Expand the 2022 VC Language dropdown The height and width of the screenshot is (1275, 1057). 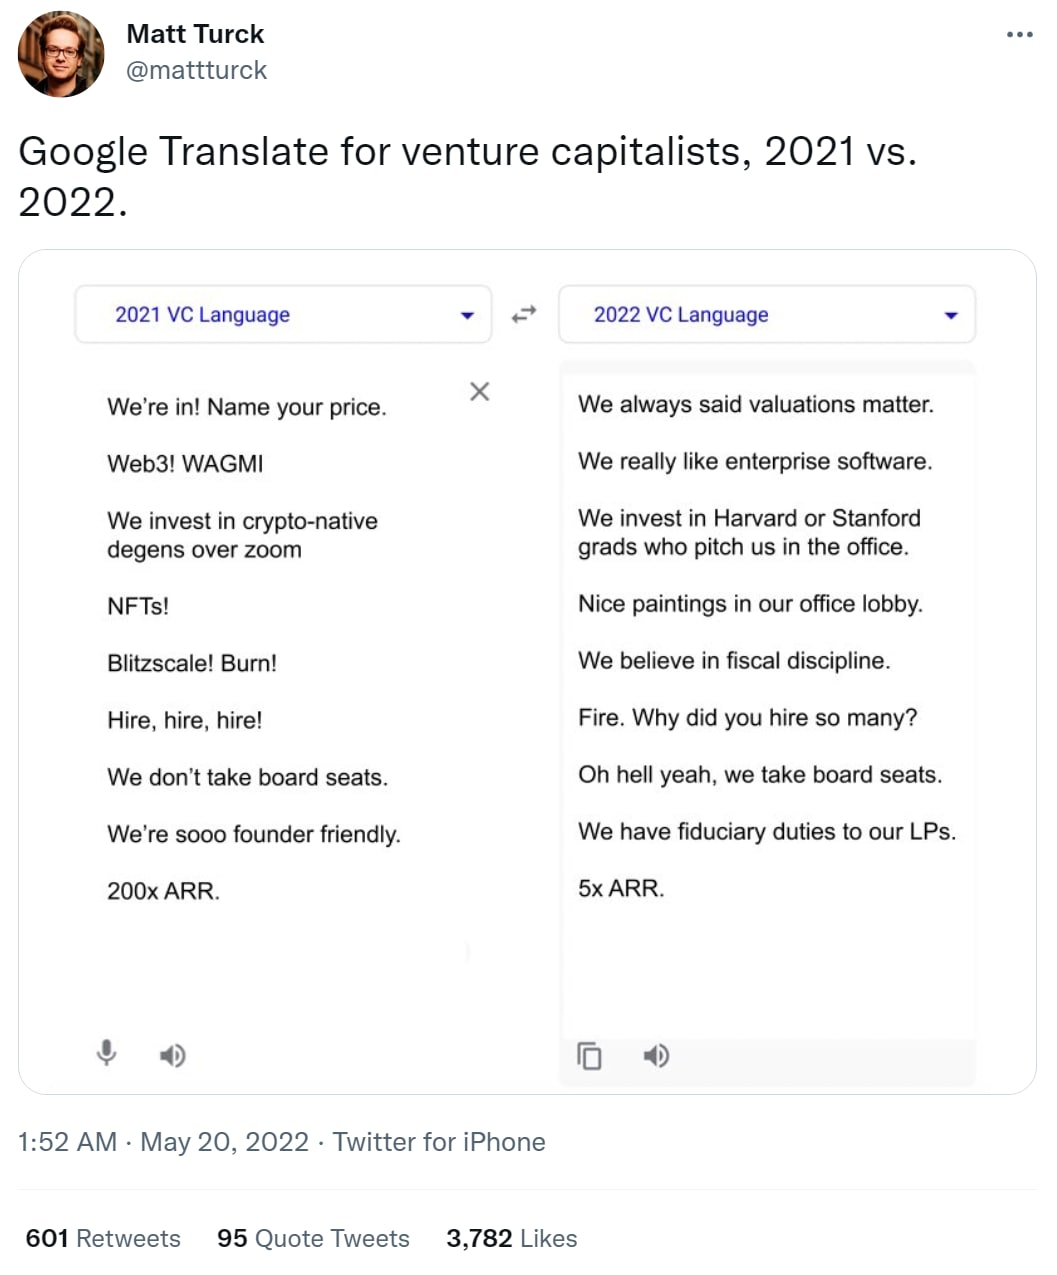point(766,315)
